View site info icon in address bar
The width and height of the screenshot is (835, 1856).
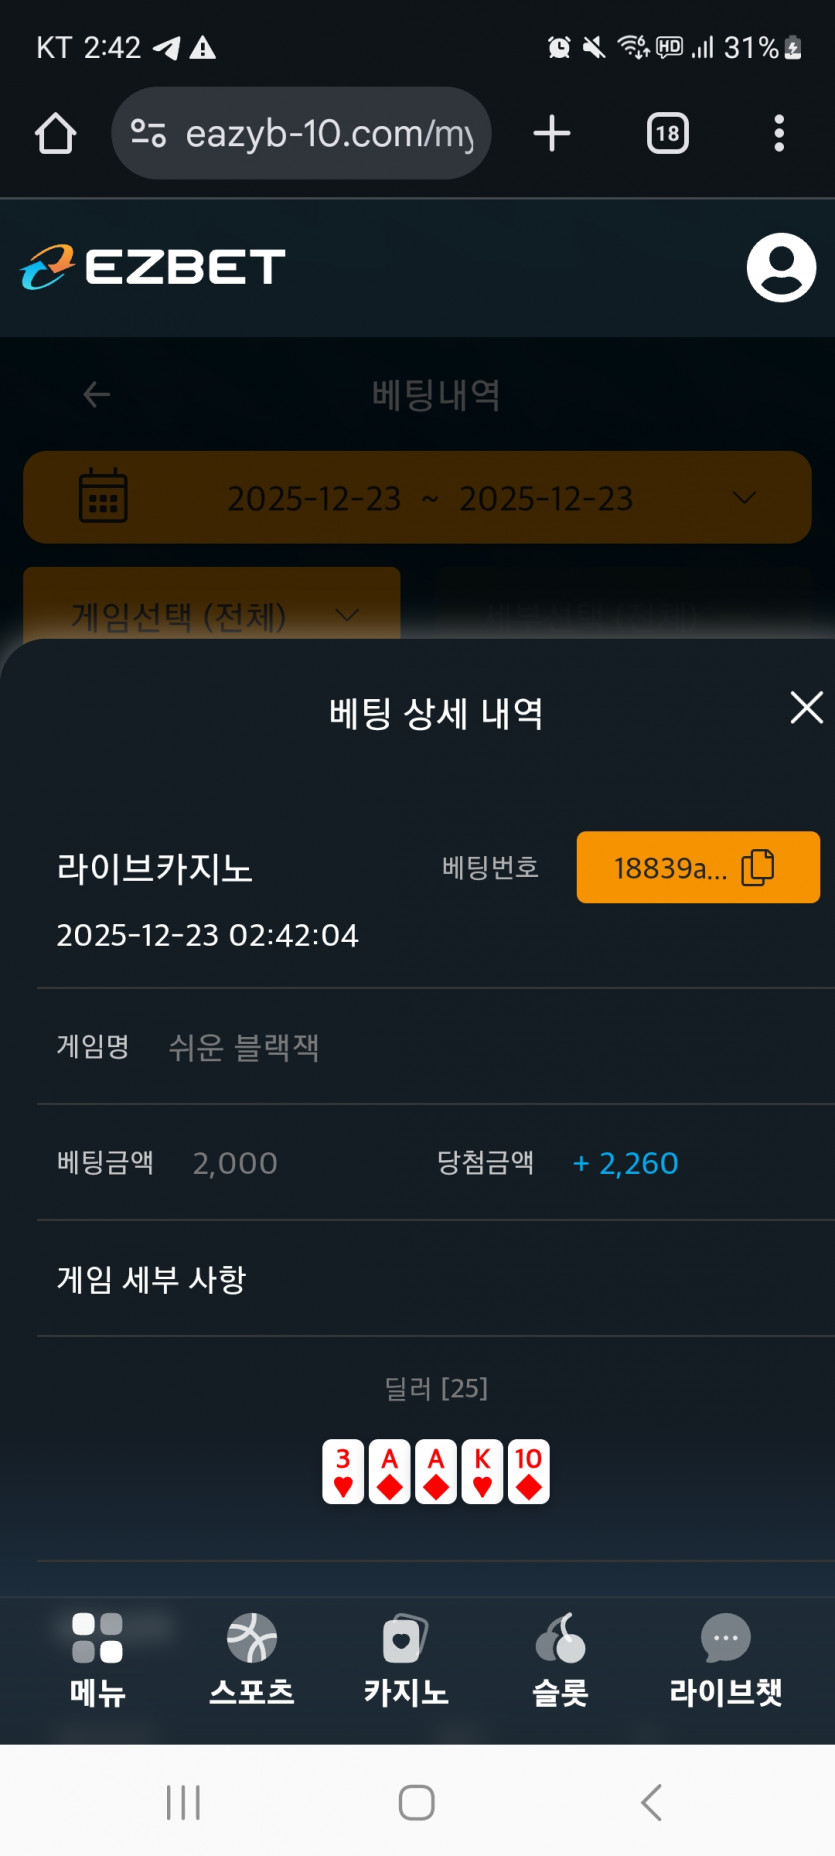[149, 134]
